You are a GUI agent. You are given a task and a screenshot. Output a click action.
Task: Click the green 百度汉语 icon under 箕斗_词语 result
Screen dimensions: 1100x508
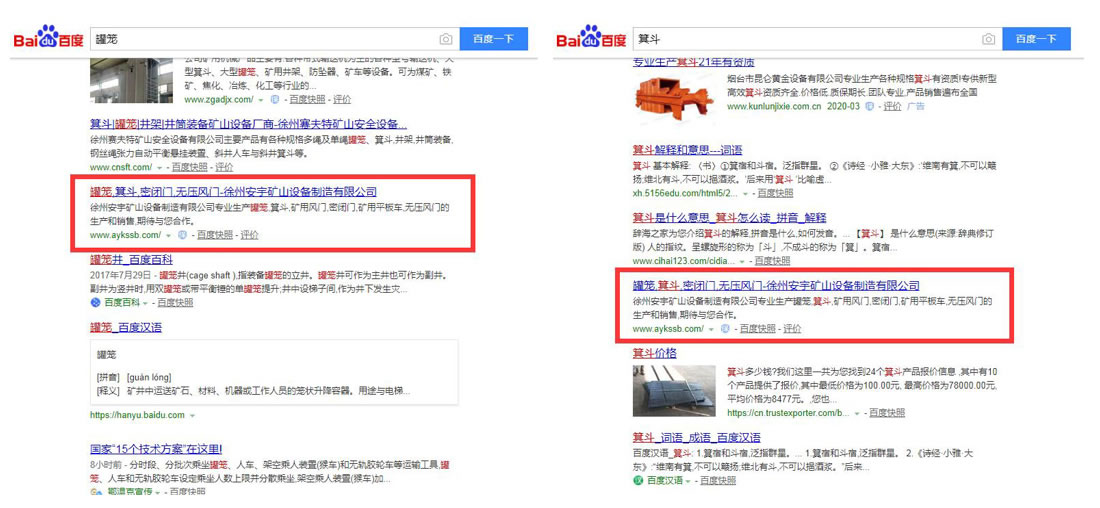coord(637,480)
